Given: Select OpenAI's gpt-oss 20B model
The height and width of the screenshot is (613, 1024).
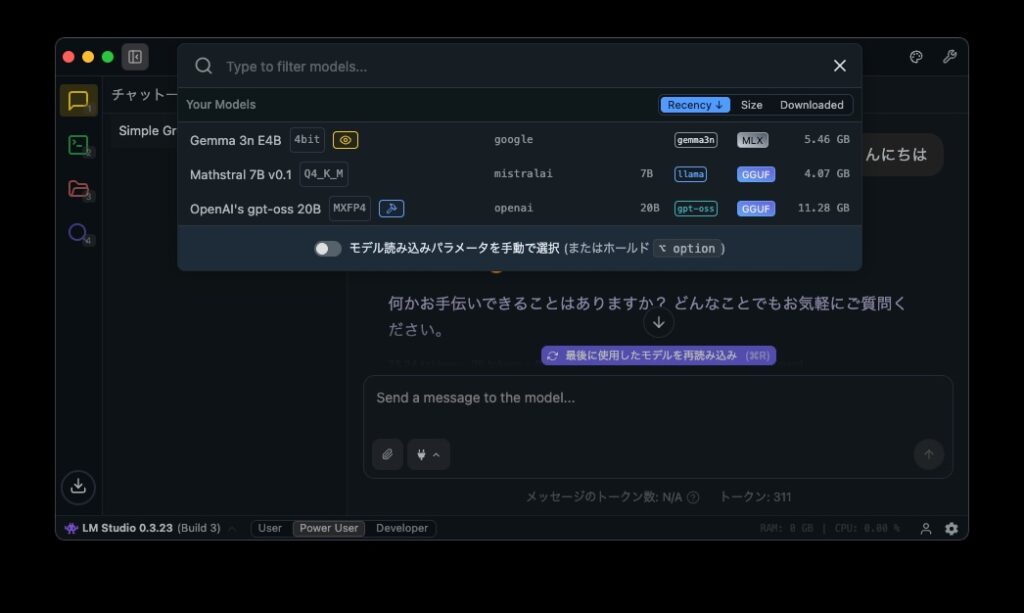Looking at the screenshot, I should click(520, 208).
